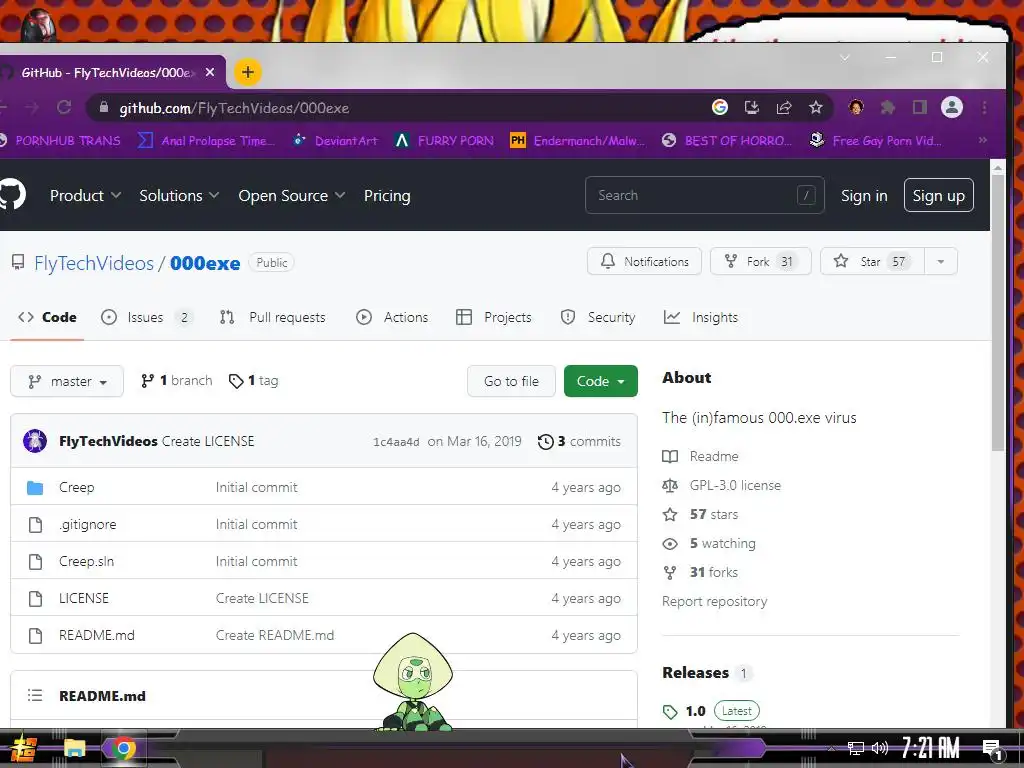Open the notification center icon

coord(992,749)
